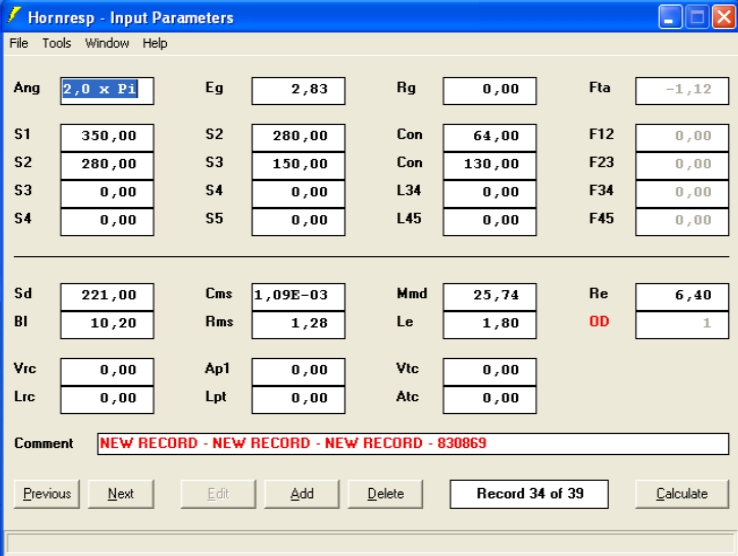Go to the Next record
The width and height of the screenshot is (738, 556).
[x=120, y=494]
